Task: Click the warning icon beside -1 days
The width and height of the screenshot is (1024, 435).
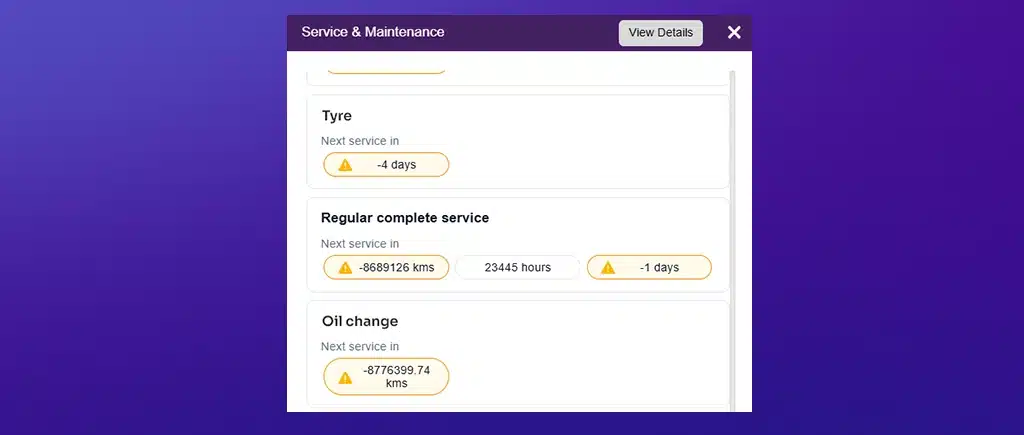Action: (608, 268)
